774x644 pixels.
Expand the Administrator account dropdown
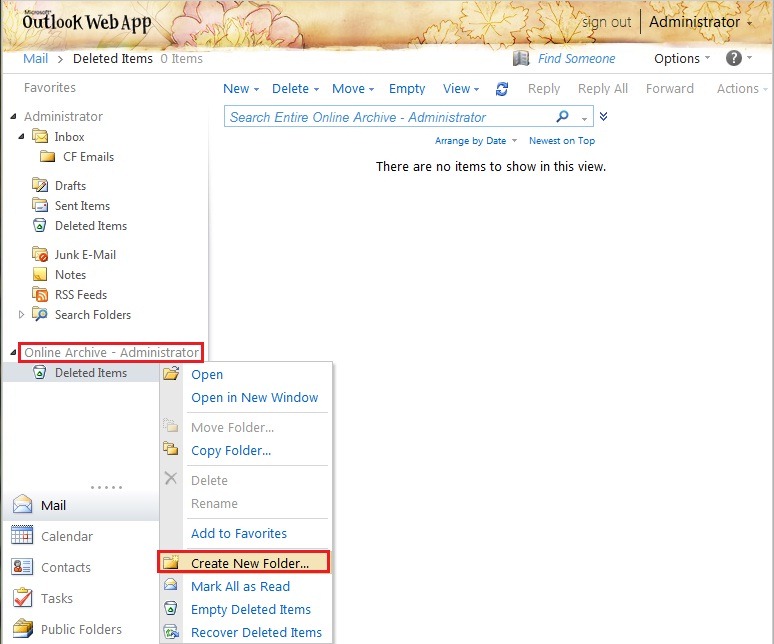[x=700, y=22]
